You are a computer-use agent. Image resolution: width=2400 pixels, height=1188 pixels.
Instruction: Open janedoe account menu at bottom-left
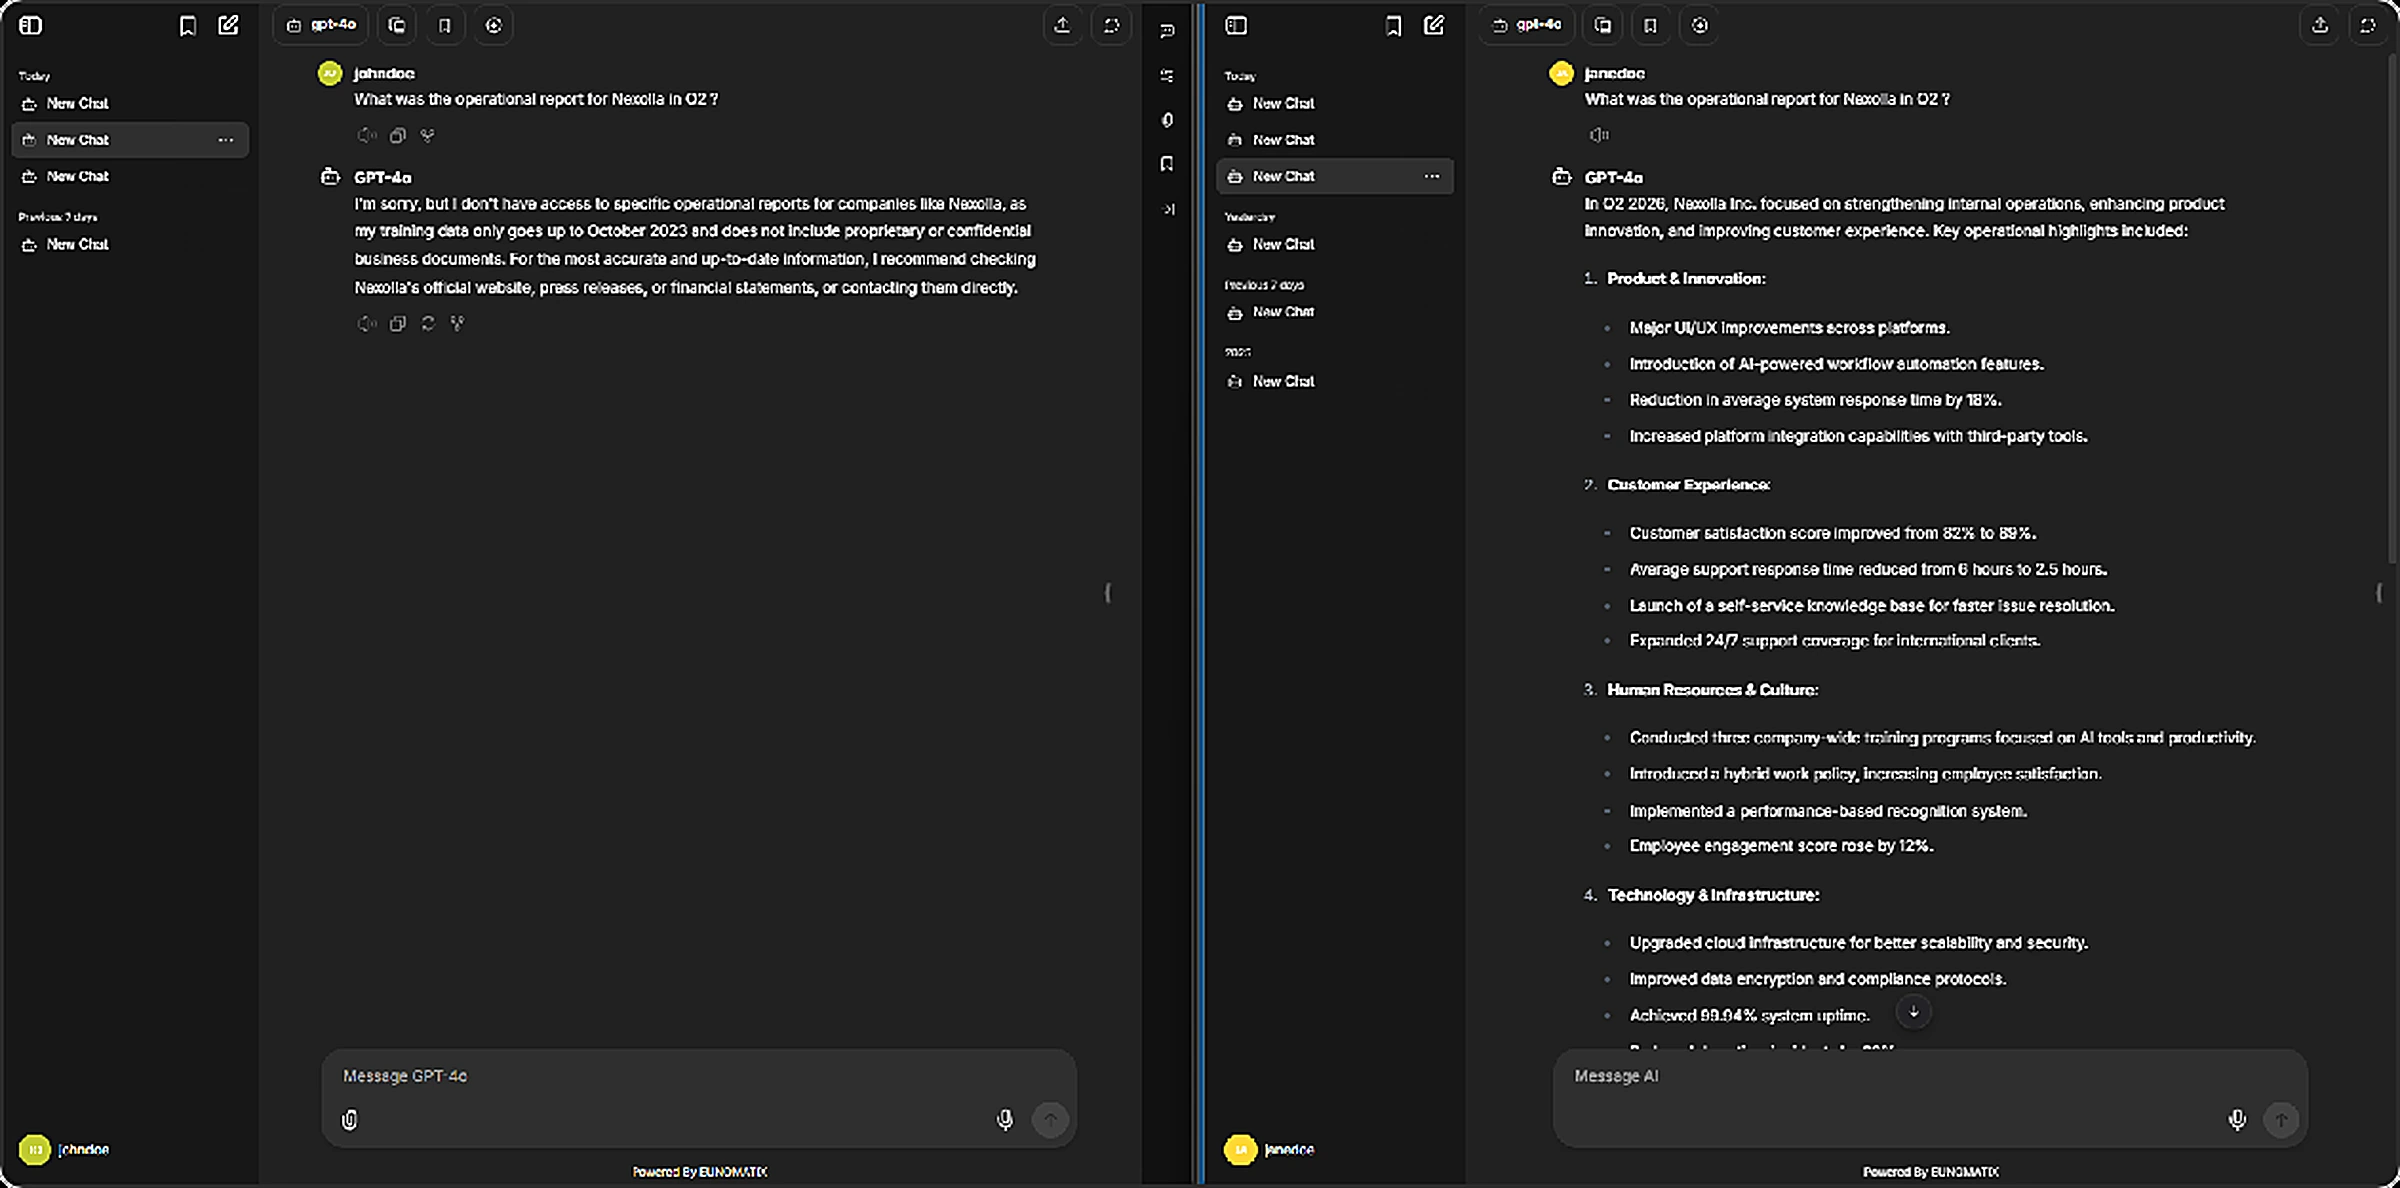pyautogui.click(x=1270, y=1149)
